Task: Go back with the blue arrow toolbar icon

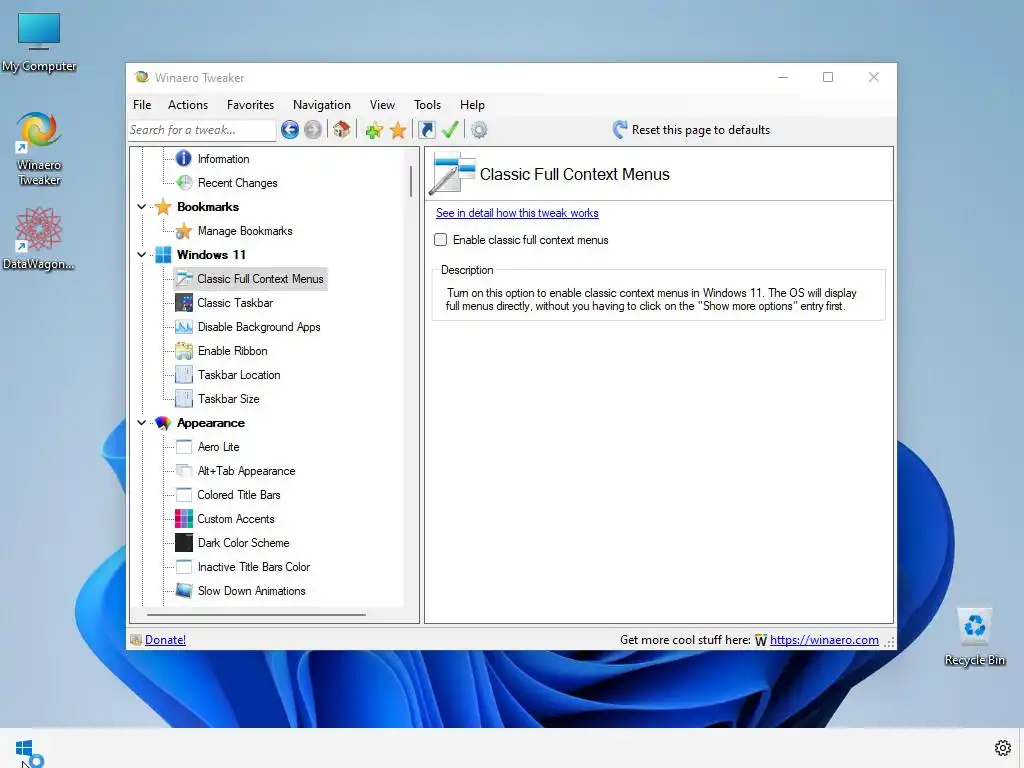Action: pos(290,130)
